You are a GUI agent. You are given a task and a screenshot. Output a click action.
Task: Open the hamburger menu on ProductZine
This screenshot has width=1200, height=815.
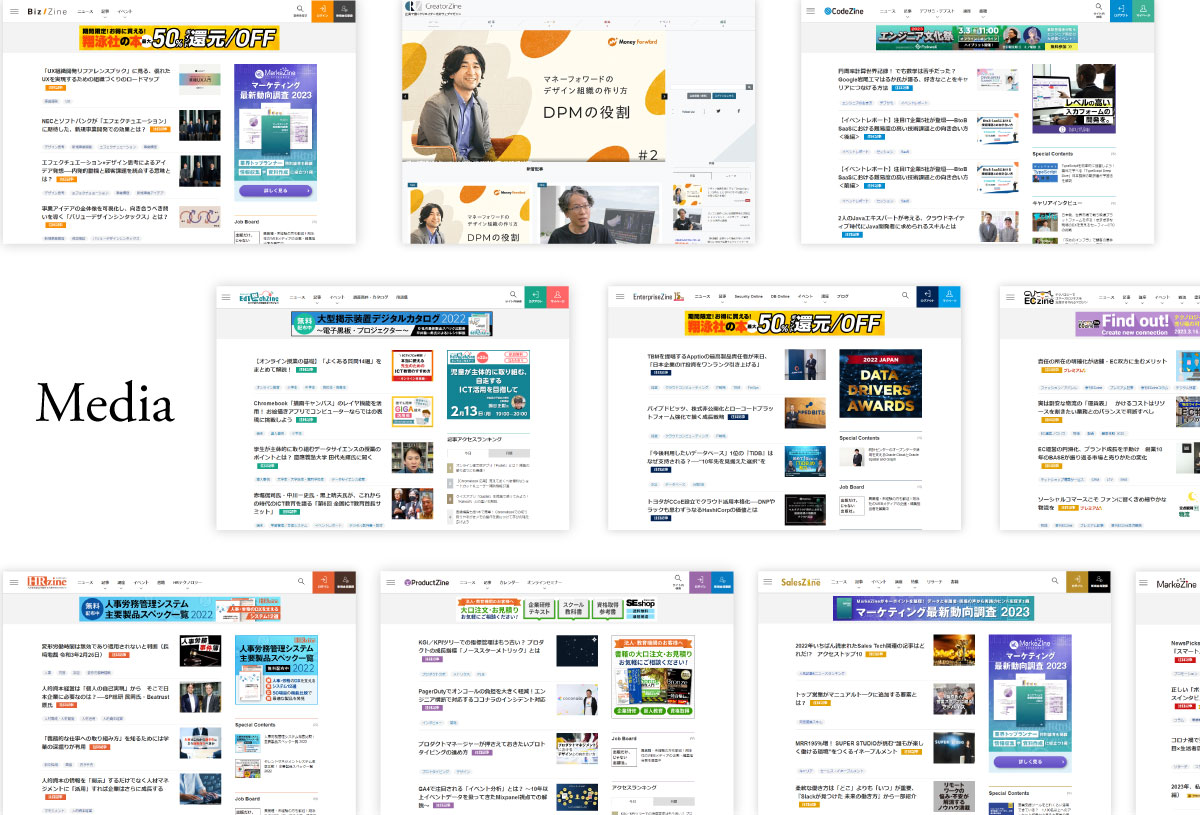tap(391, 583)
